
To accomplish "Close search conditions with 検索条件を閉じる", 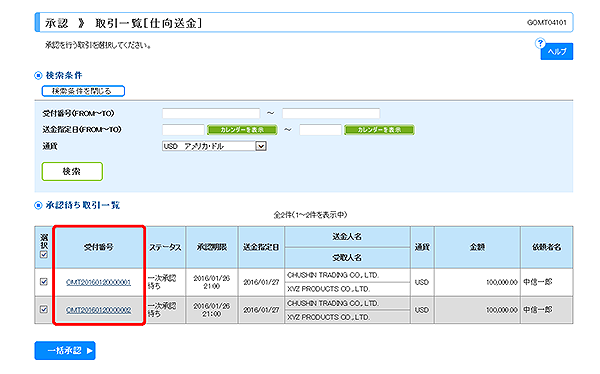I will point(83,91).
